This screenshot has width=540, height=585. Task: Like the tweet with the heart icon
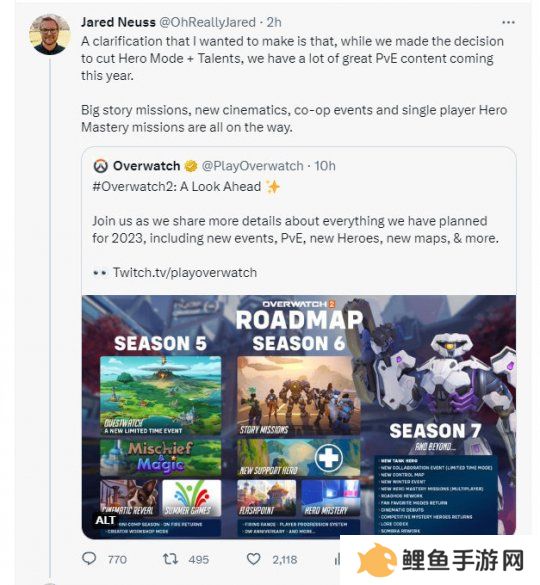click(254, 559)
